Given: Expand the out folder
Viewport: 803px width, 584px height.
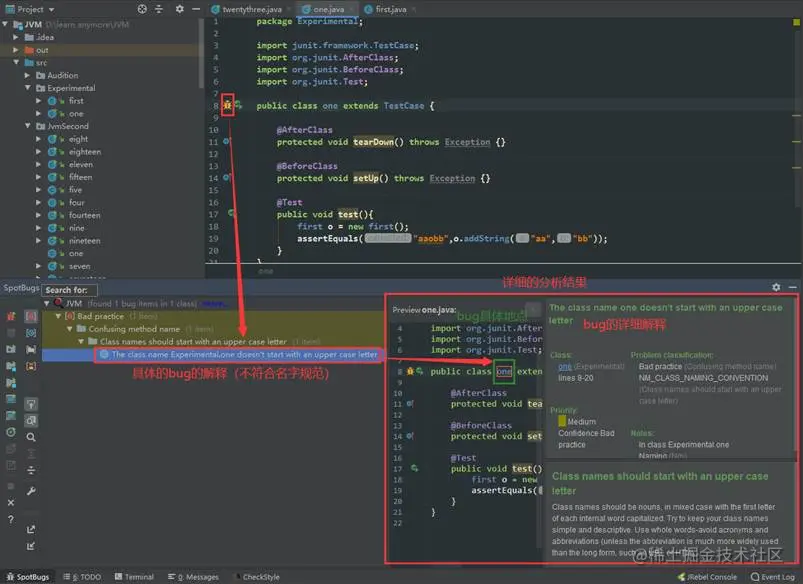Looking at the screenshot, I should (x=16, y=50).
